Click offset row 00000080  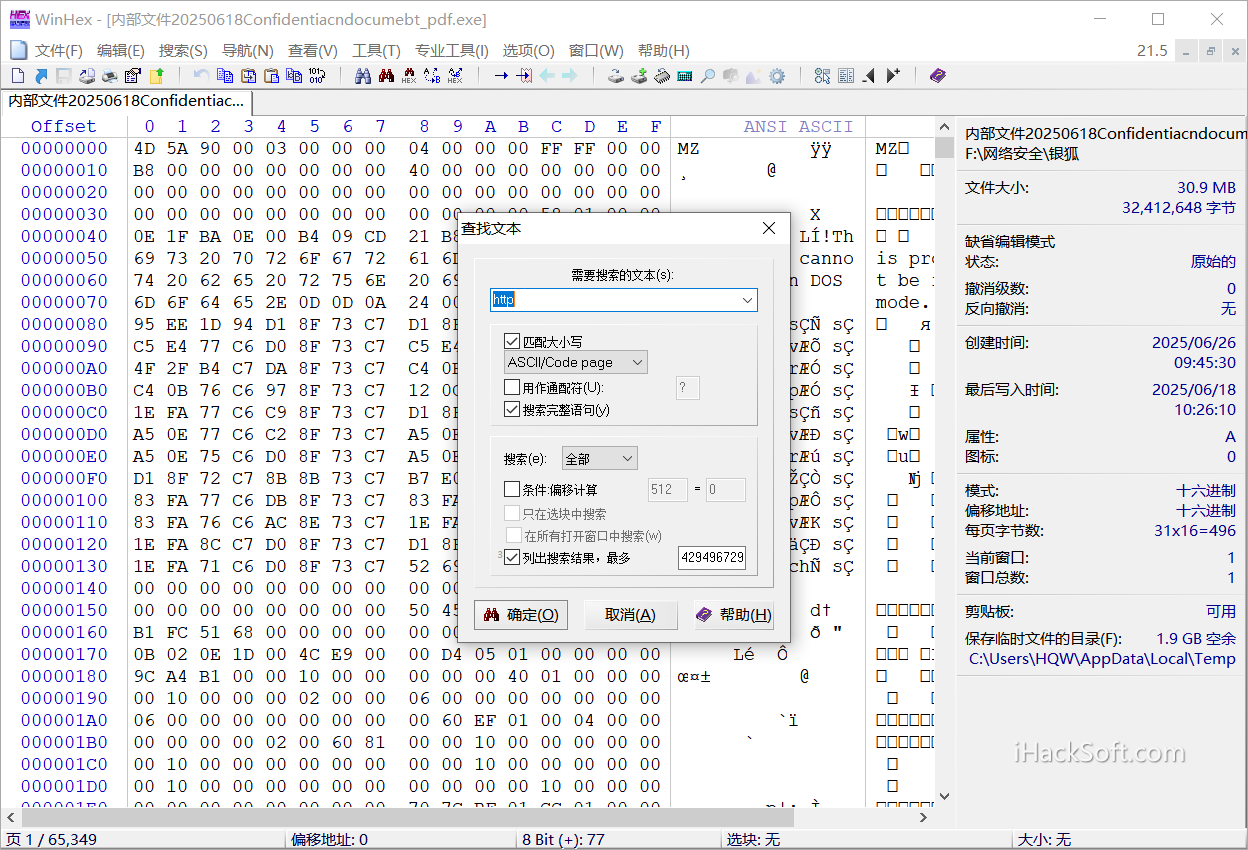[x=64, y=324]
